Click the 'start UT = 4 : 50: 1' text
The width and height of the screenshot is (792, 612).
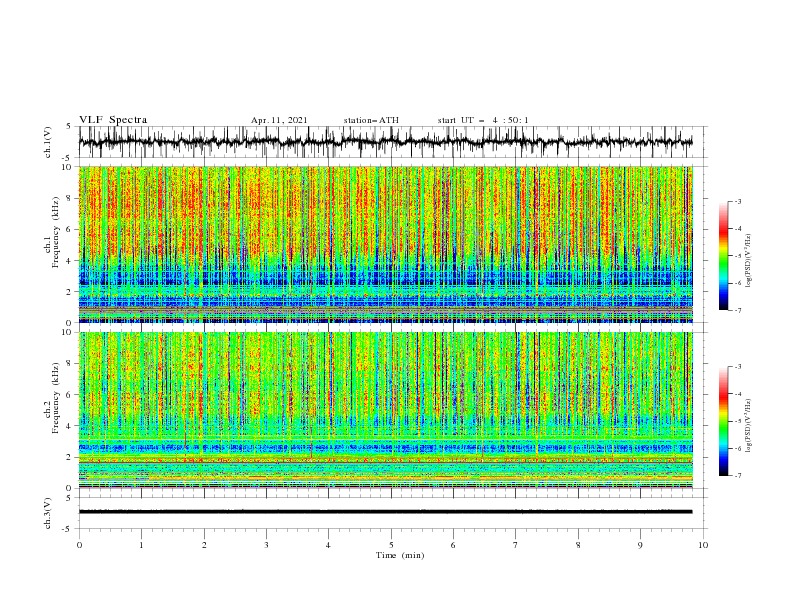click(x=483, y=120)
